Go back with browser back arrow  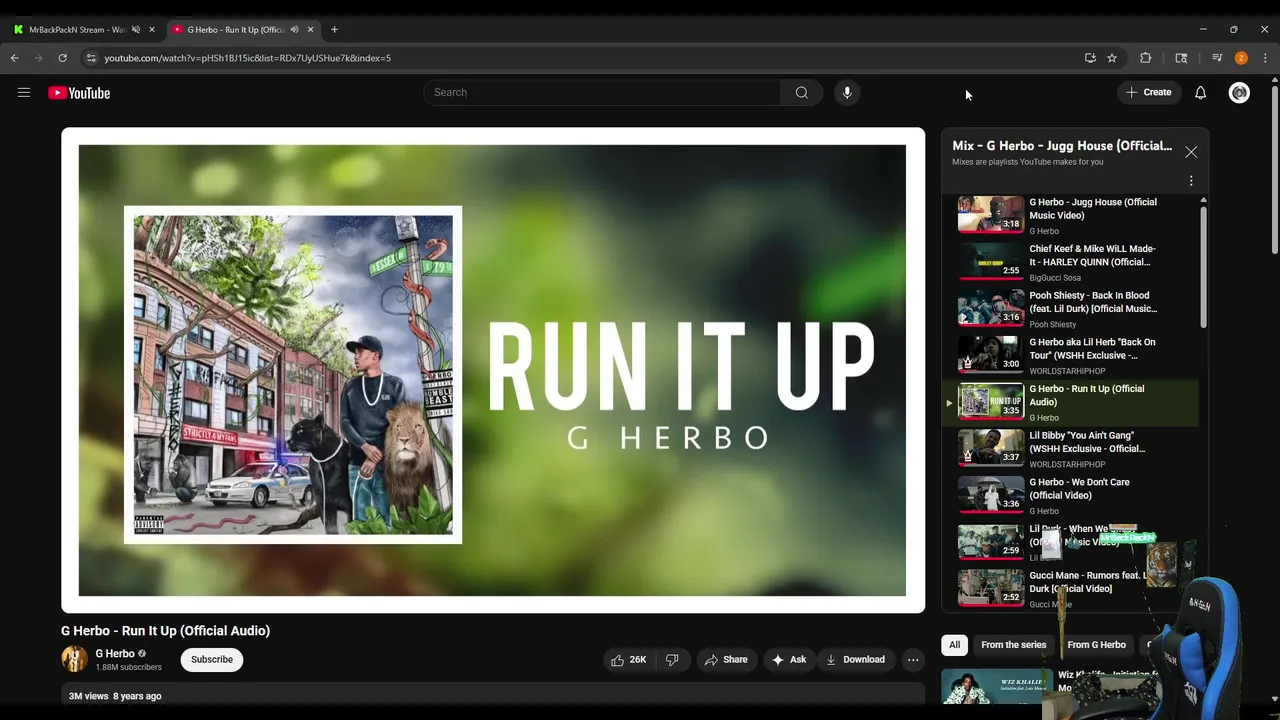(x=15, y=58)
